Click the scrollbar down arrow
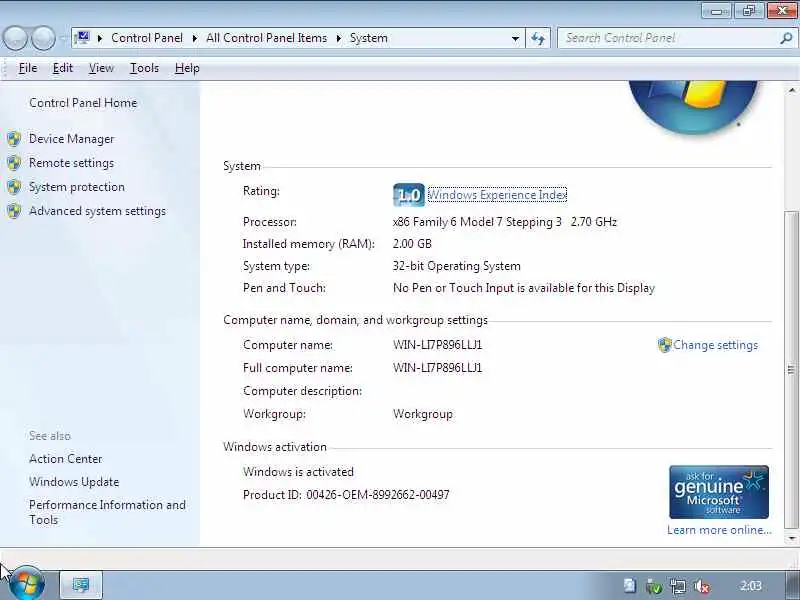800x600 pixels. 791,538
